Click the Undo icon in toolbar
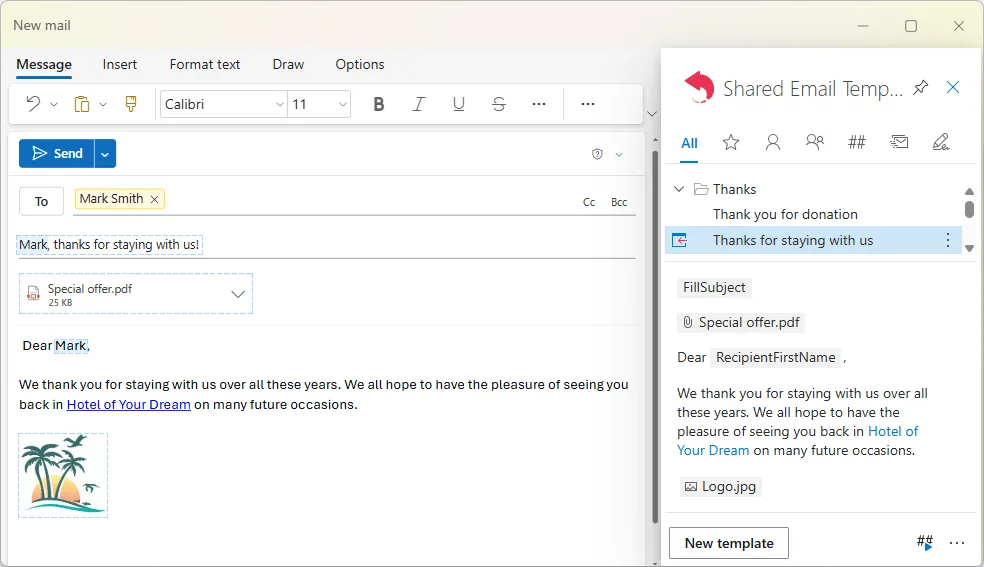Screen dimensions: 984x567 33,103
